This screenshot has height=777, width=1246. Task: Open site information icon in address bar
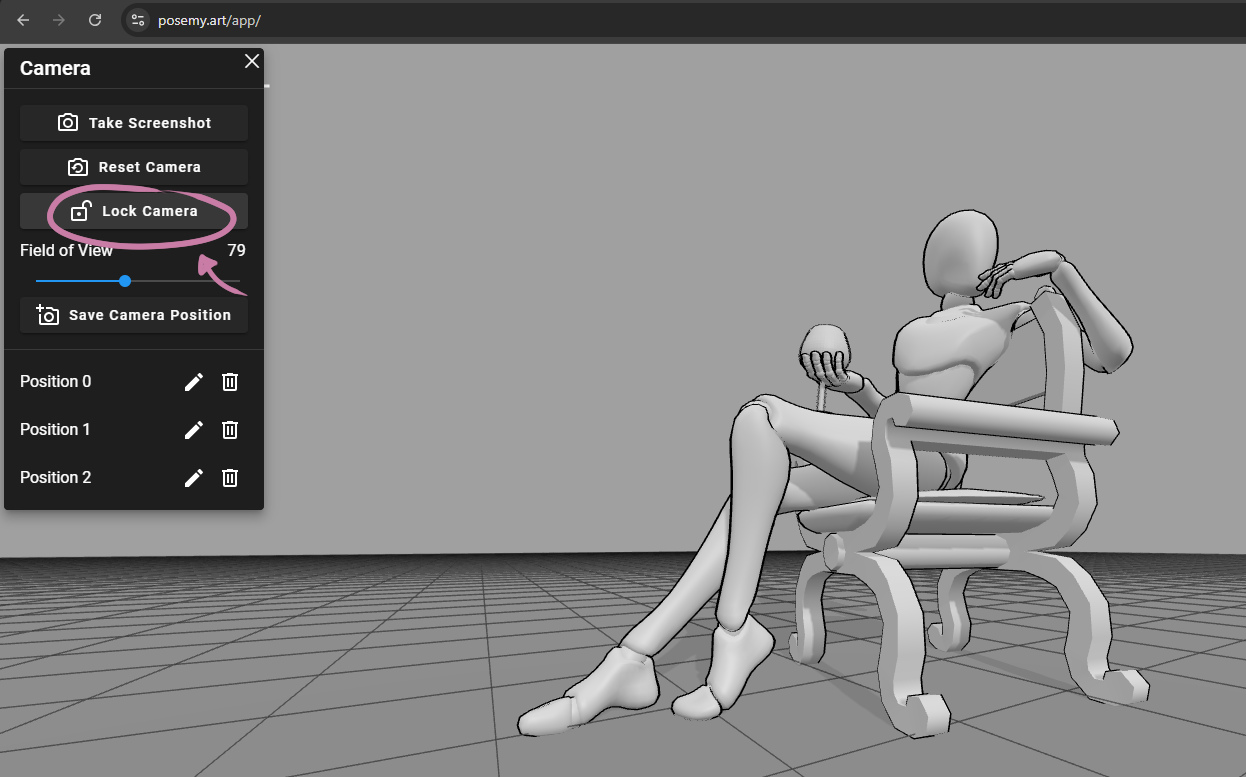pyautogui.click(x=138, y=20)
